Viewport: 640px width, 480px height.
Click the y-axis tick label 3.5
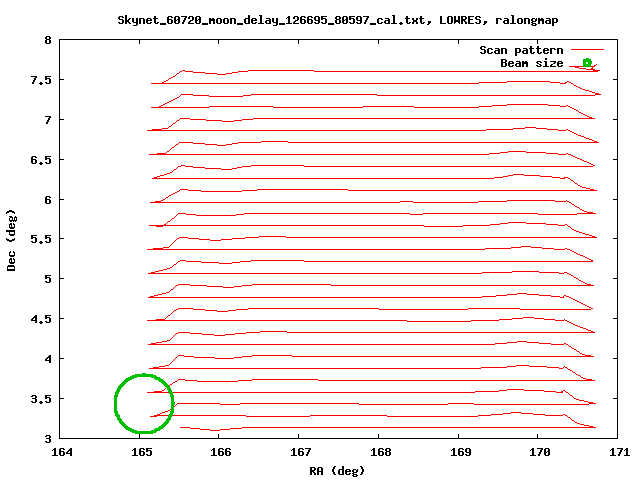(x=41, y=399)
